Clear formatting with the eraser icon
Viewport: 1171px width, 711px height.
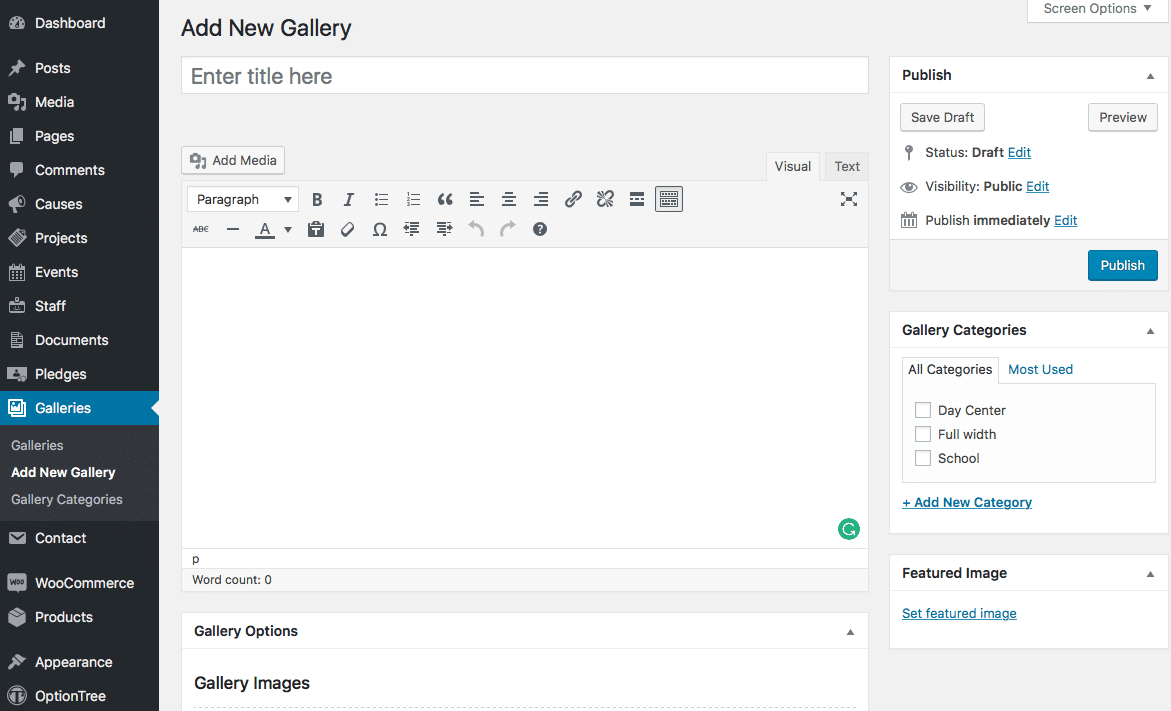(347, 229)
